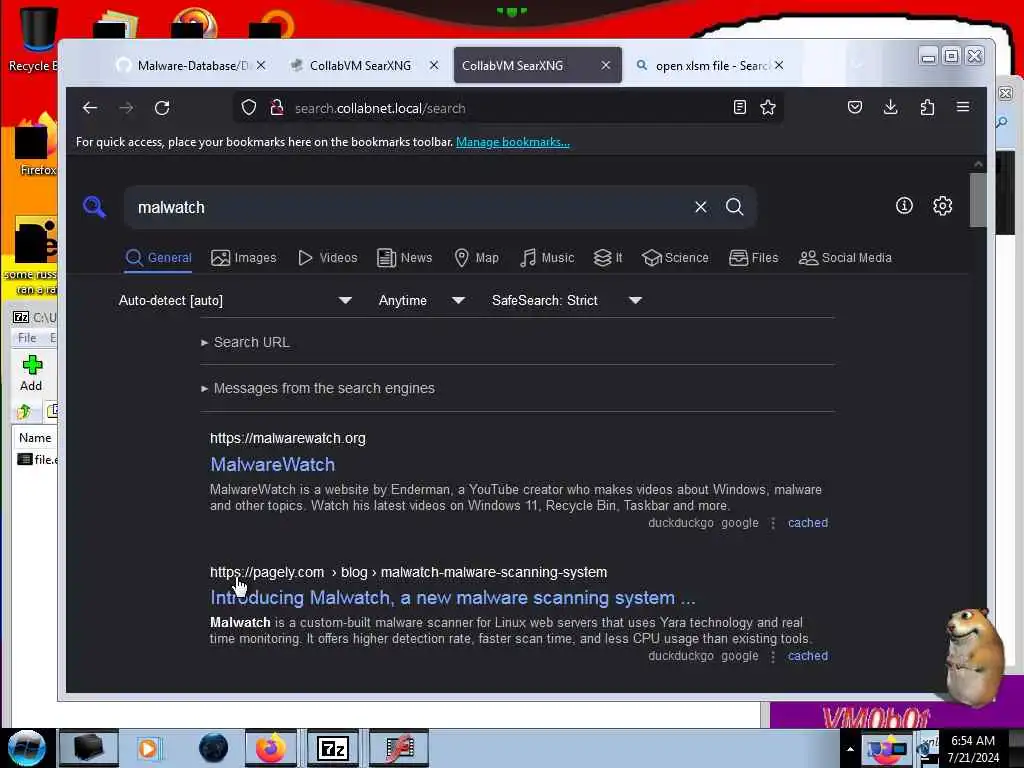Click the https://malwarewatch.org URL

tap(287, 438)
